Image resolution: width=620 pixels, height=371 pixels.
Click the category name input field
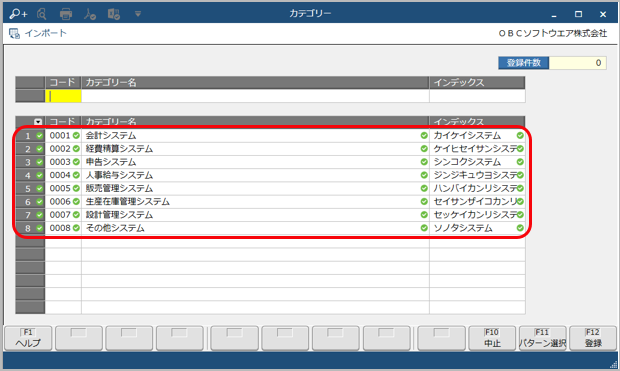pos(255,96)
